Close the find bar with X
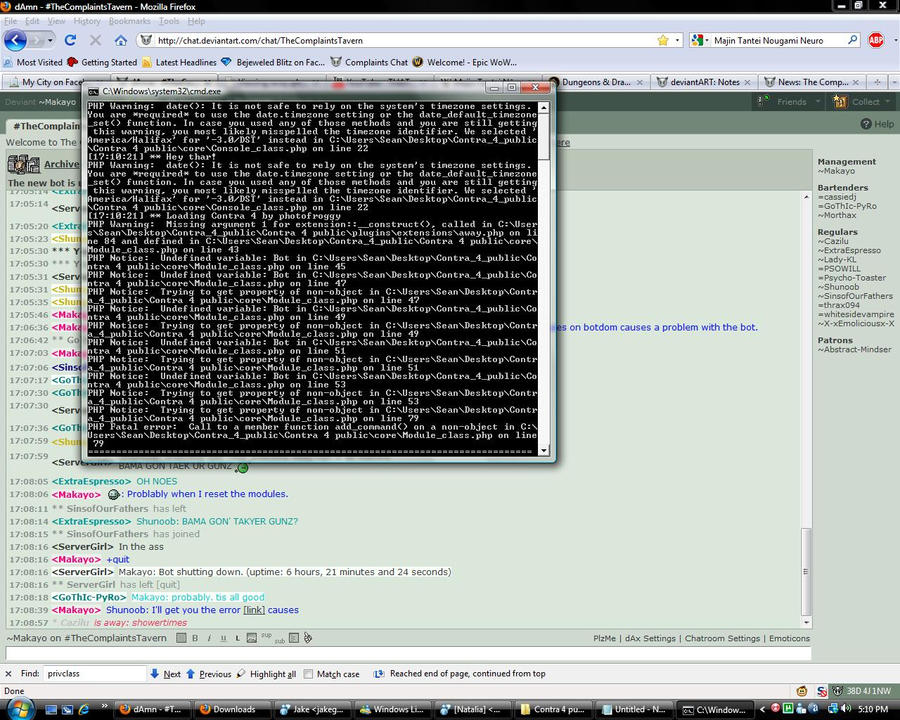The width and height of the screenshot is (900, 720). point(9,674)
